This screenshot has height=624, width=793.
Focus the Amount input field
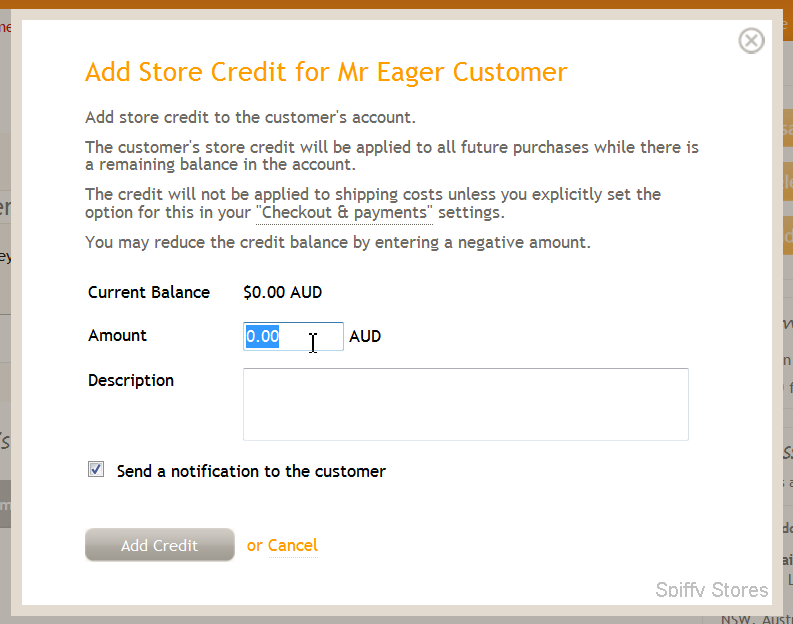point(293,336)
